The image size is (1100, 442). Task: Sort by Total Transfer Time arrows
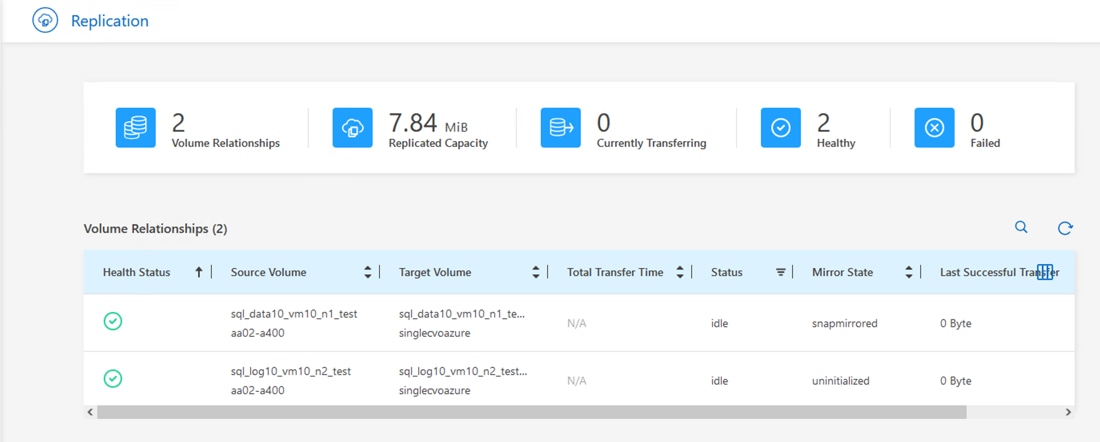(x=679, y=272)
